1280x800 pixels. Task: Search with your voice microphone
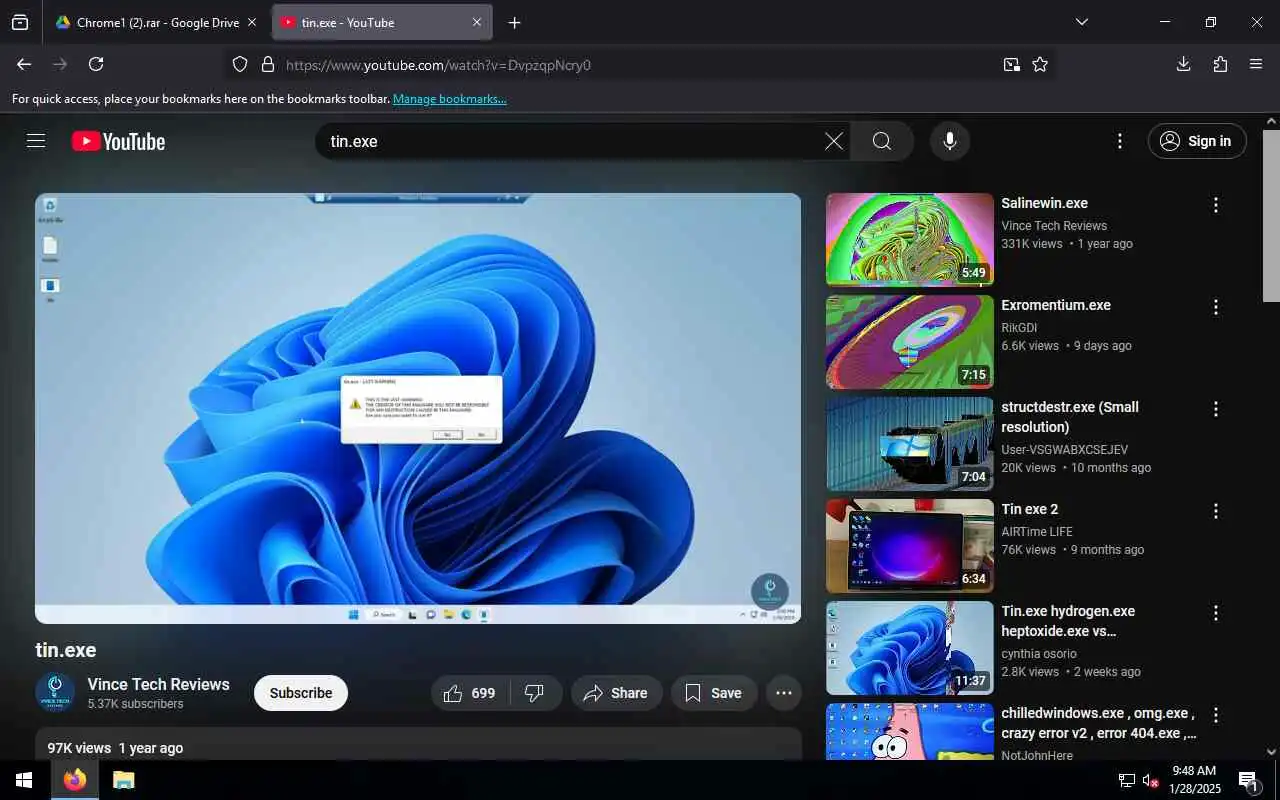(950, 141)
